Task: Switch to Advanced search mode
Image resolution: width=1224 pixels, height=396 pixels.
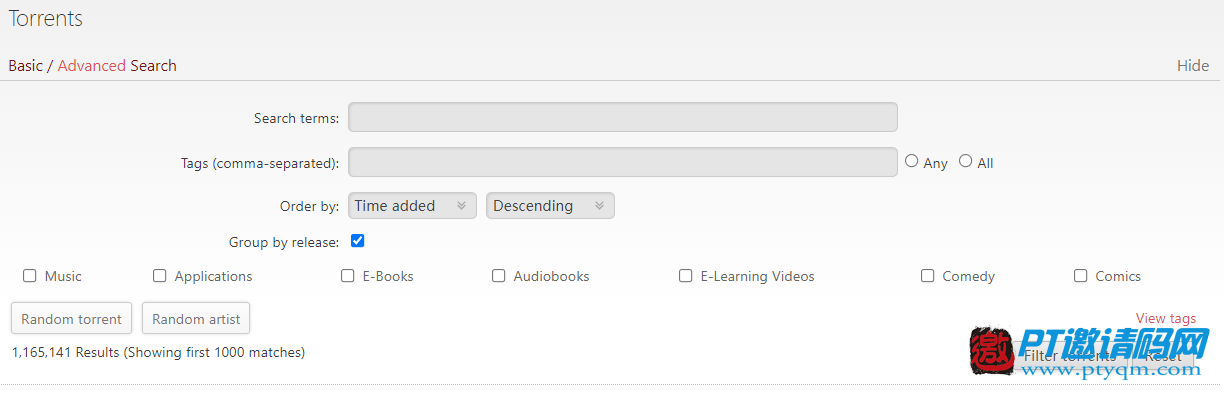Action: tap(92, 66)
